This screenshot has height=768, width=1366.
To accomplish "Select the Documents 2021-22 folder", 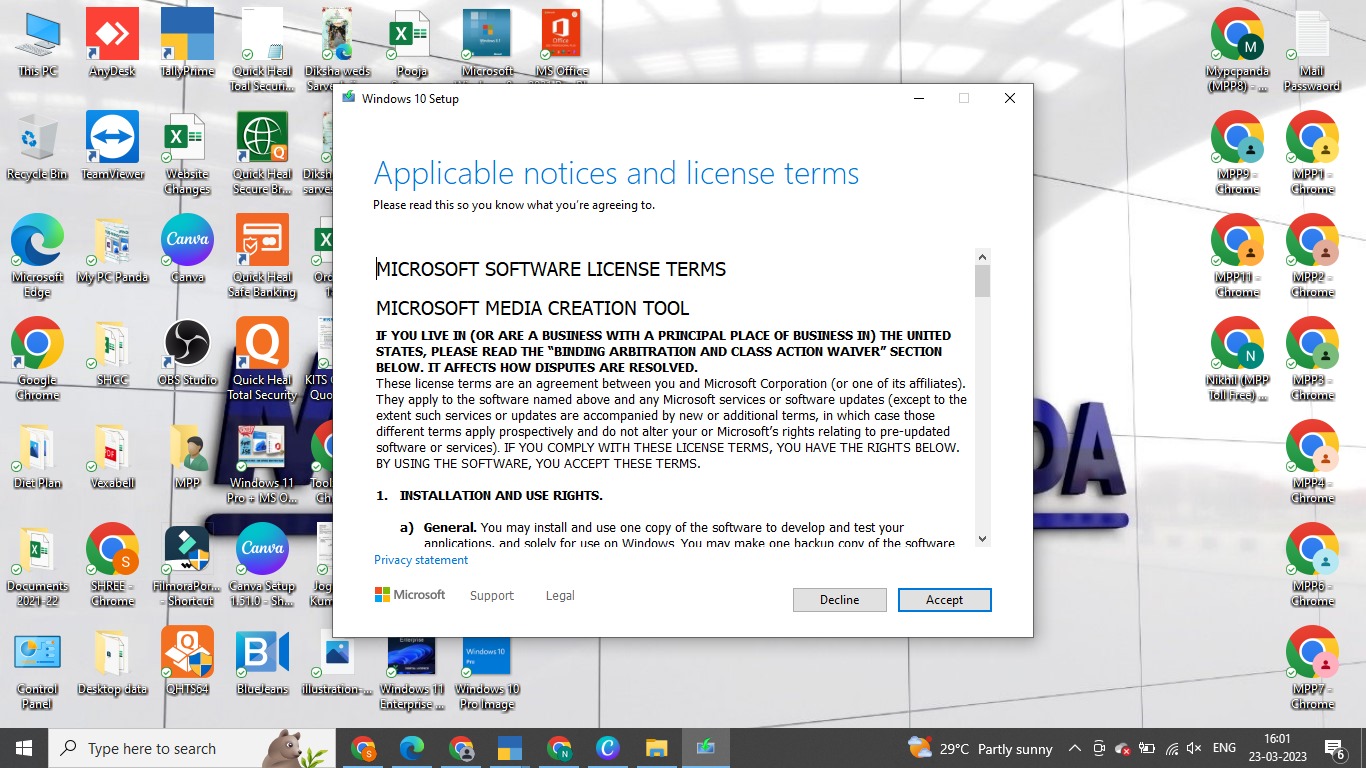I will coord(38,566).
